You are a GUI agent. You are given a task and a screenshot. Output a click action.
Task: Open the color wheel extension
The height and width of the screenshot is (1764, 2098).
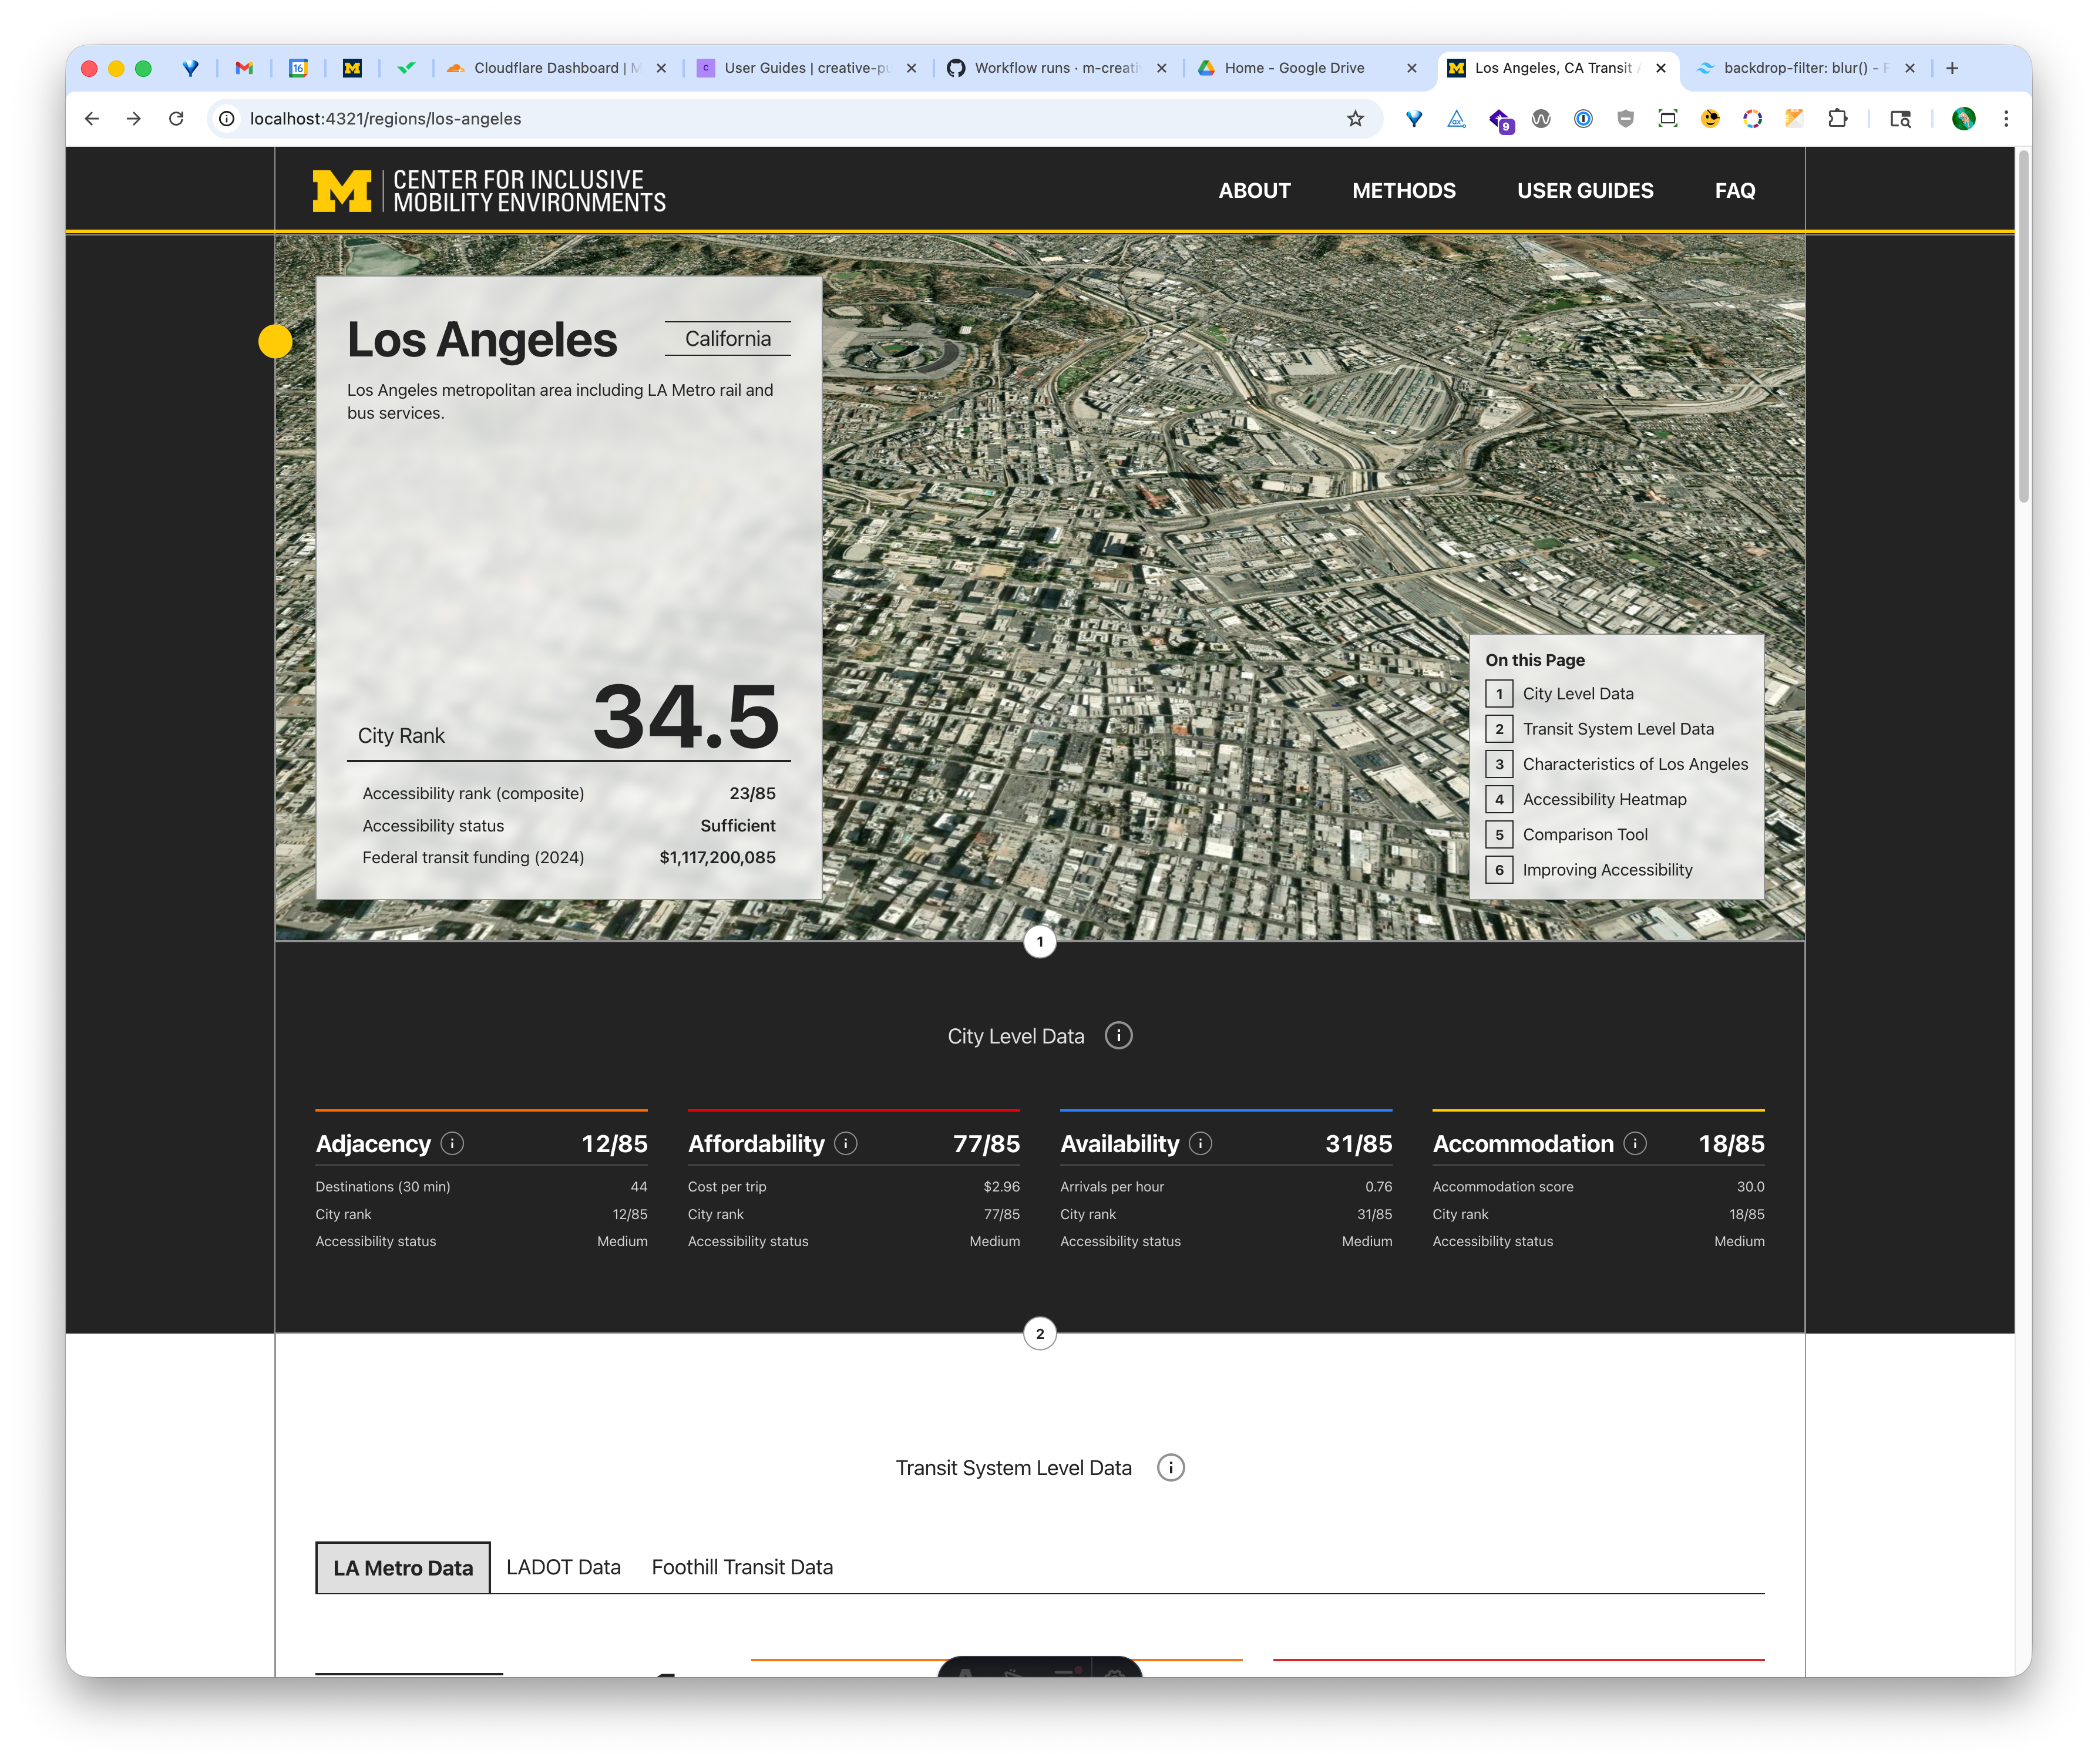pyautogui.click(x=1752, y=119)
